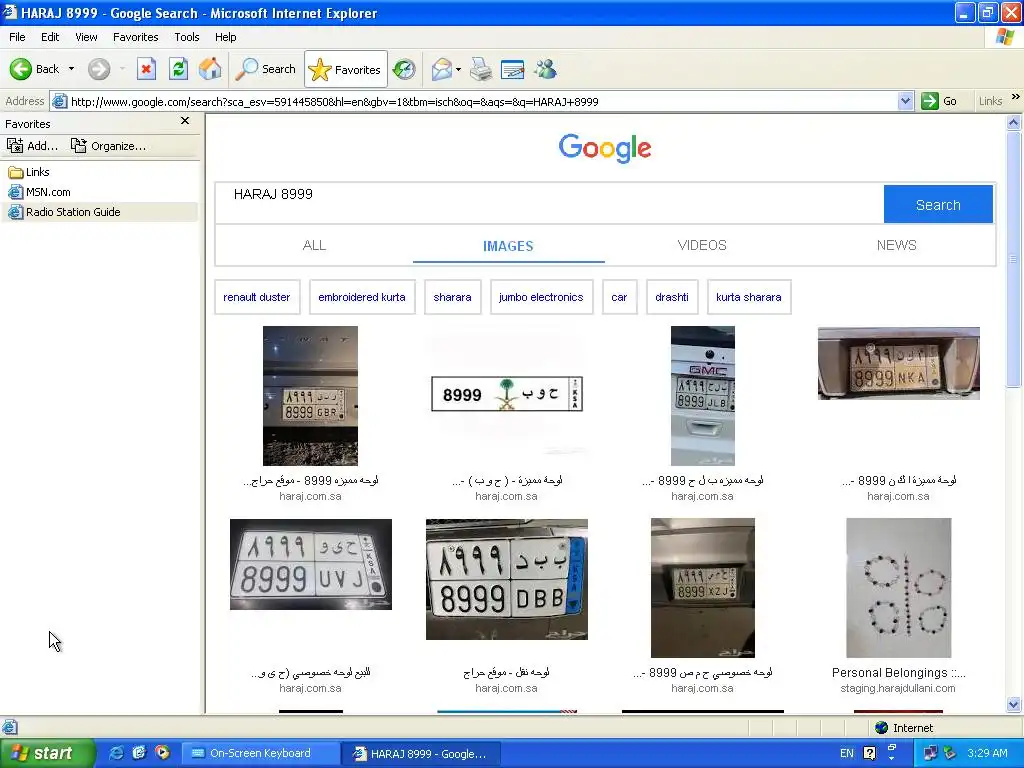Open the Tools menu
The image size is (1024, 768).
tap(187, 37)
